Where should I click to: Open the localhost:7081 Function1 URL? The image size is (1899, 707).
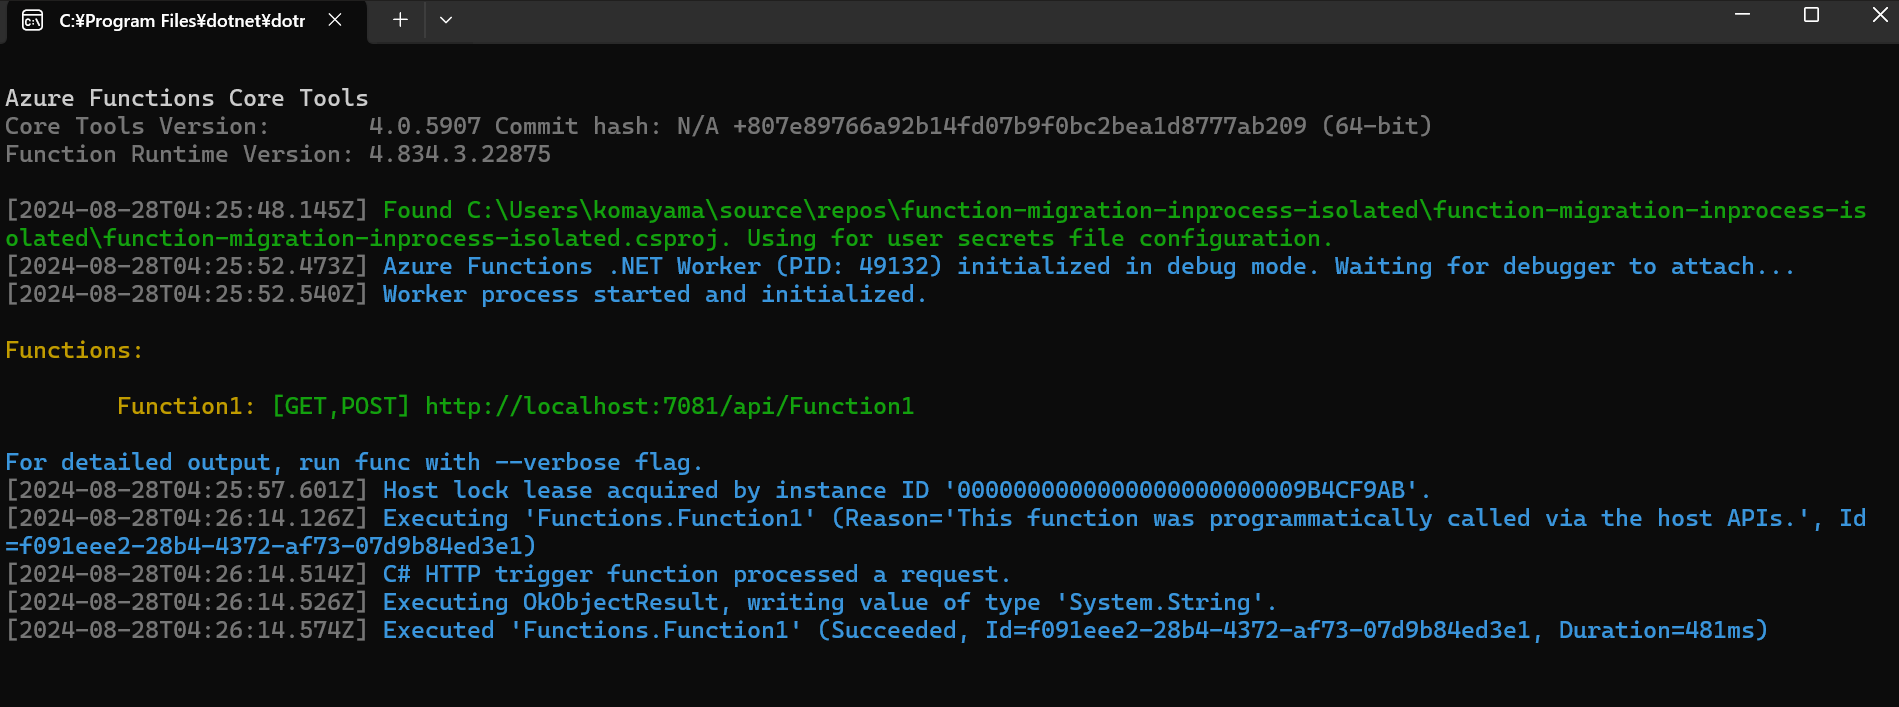point(669,406)
